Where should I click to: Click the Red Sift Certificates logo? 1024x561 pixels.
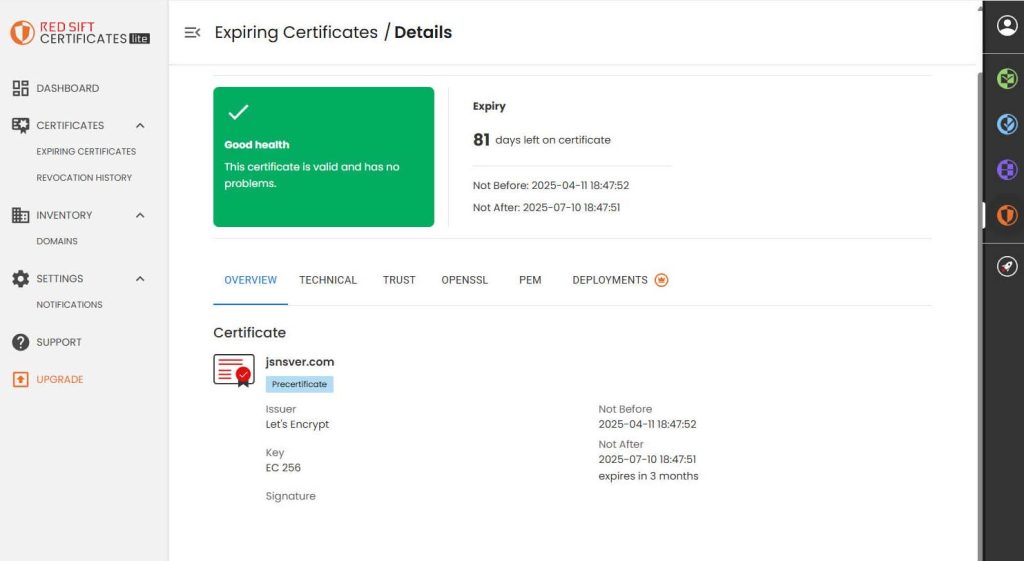pyautogui.click(x=80, y=33)
